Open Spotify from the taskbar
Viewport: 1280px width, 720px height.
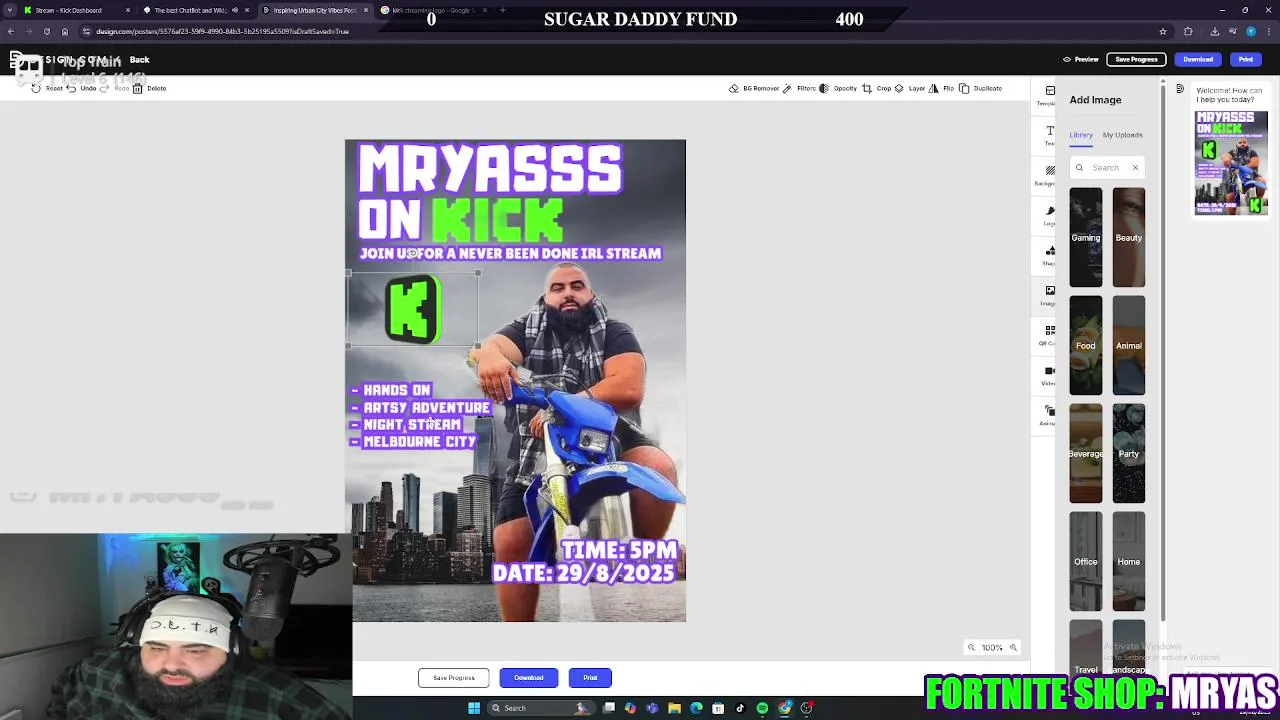pyautogui.click(x=762, y=708)
